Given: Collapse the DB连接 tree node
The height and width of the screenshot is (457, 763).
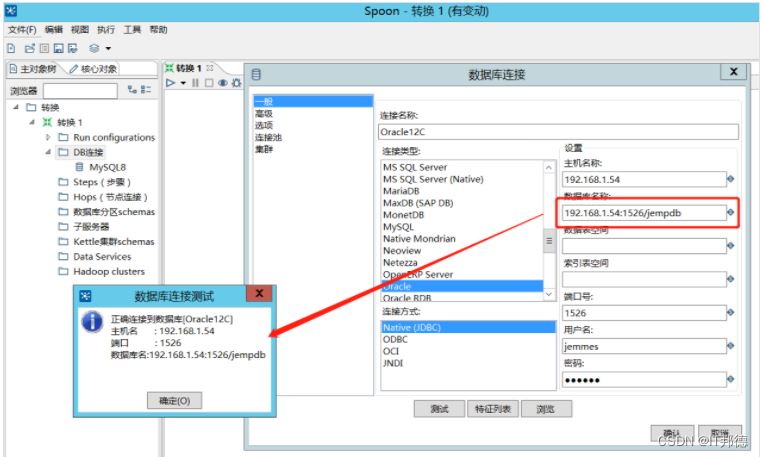Looking at the screenshot, I should pyautogui.click(x=48, y=152).
